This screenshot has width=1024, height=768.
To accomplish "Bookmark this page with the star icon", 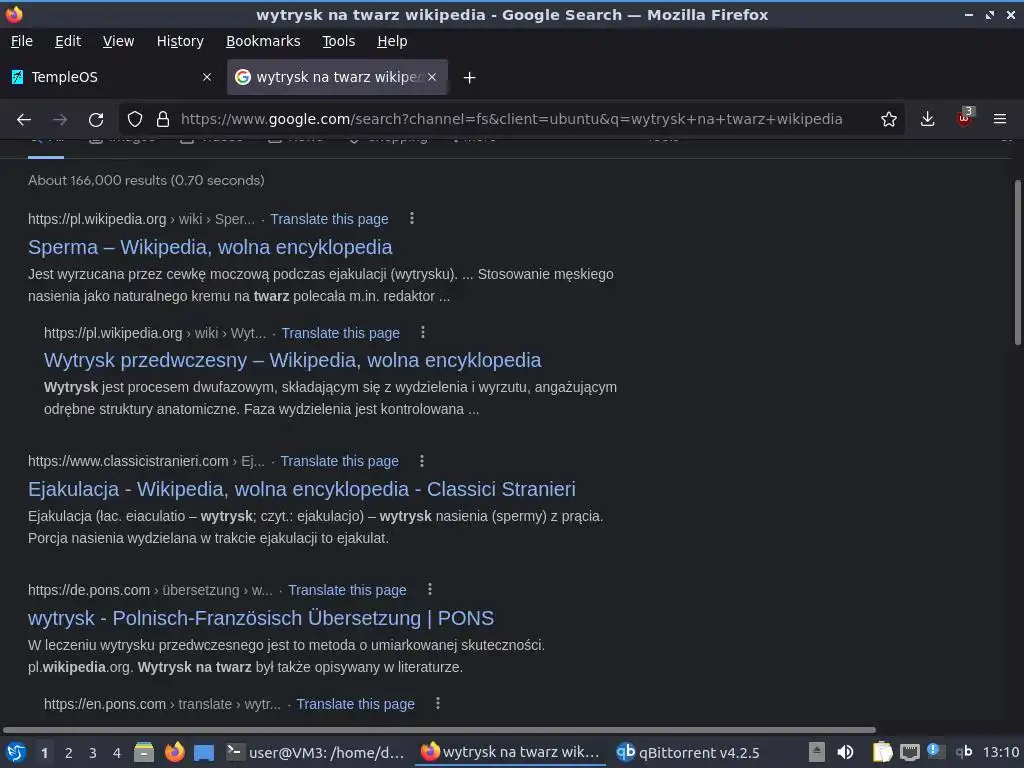I will (888, 120).
